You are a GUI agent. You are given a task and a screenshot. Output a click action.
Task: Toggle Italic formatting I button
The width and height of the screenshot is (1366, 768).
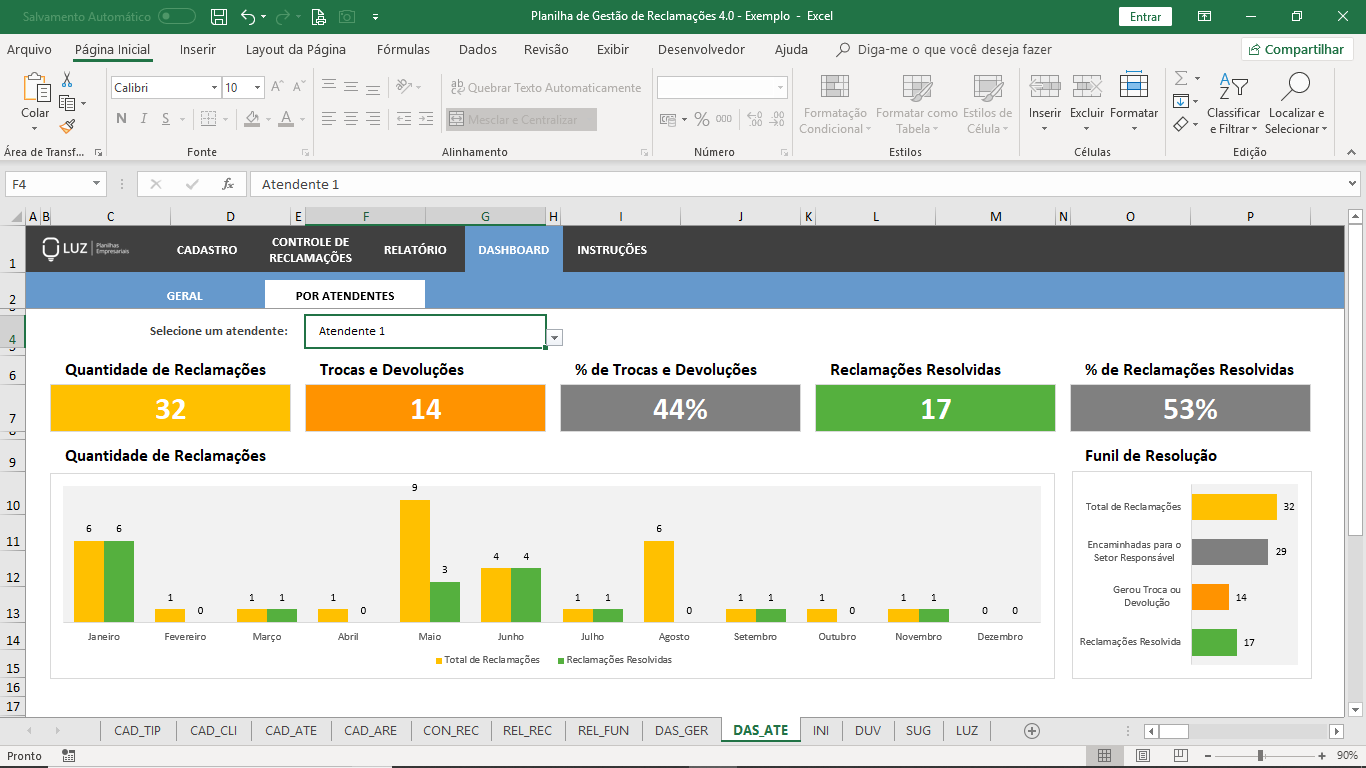click(x=144, y=119)
